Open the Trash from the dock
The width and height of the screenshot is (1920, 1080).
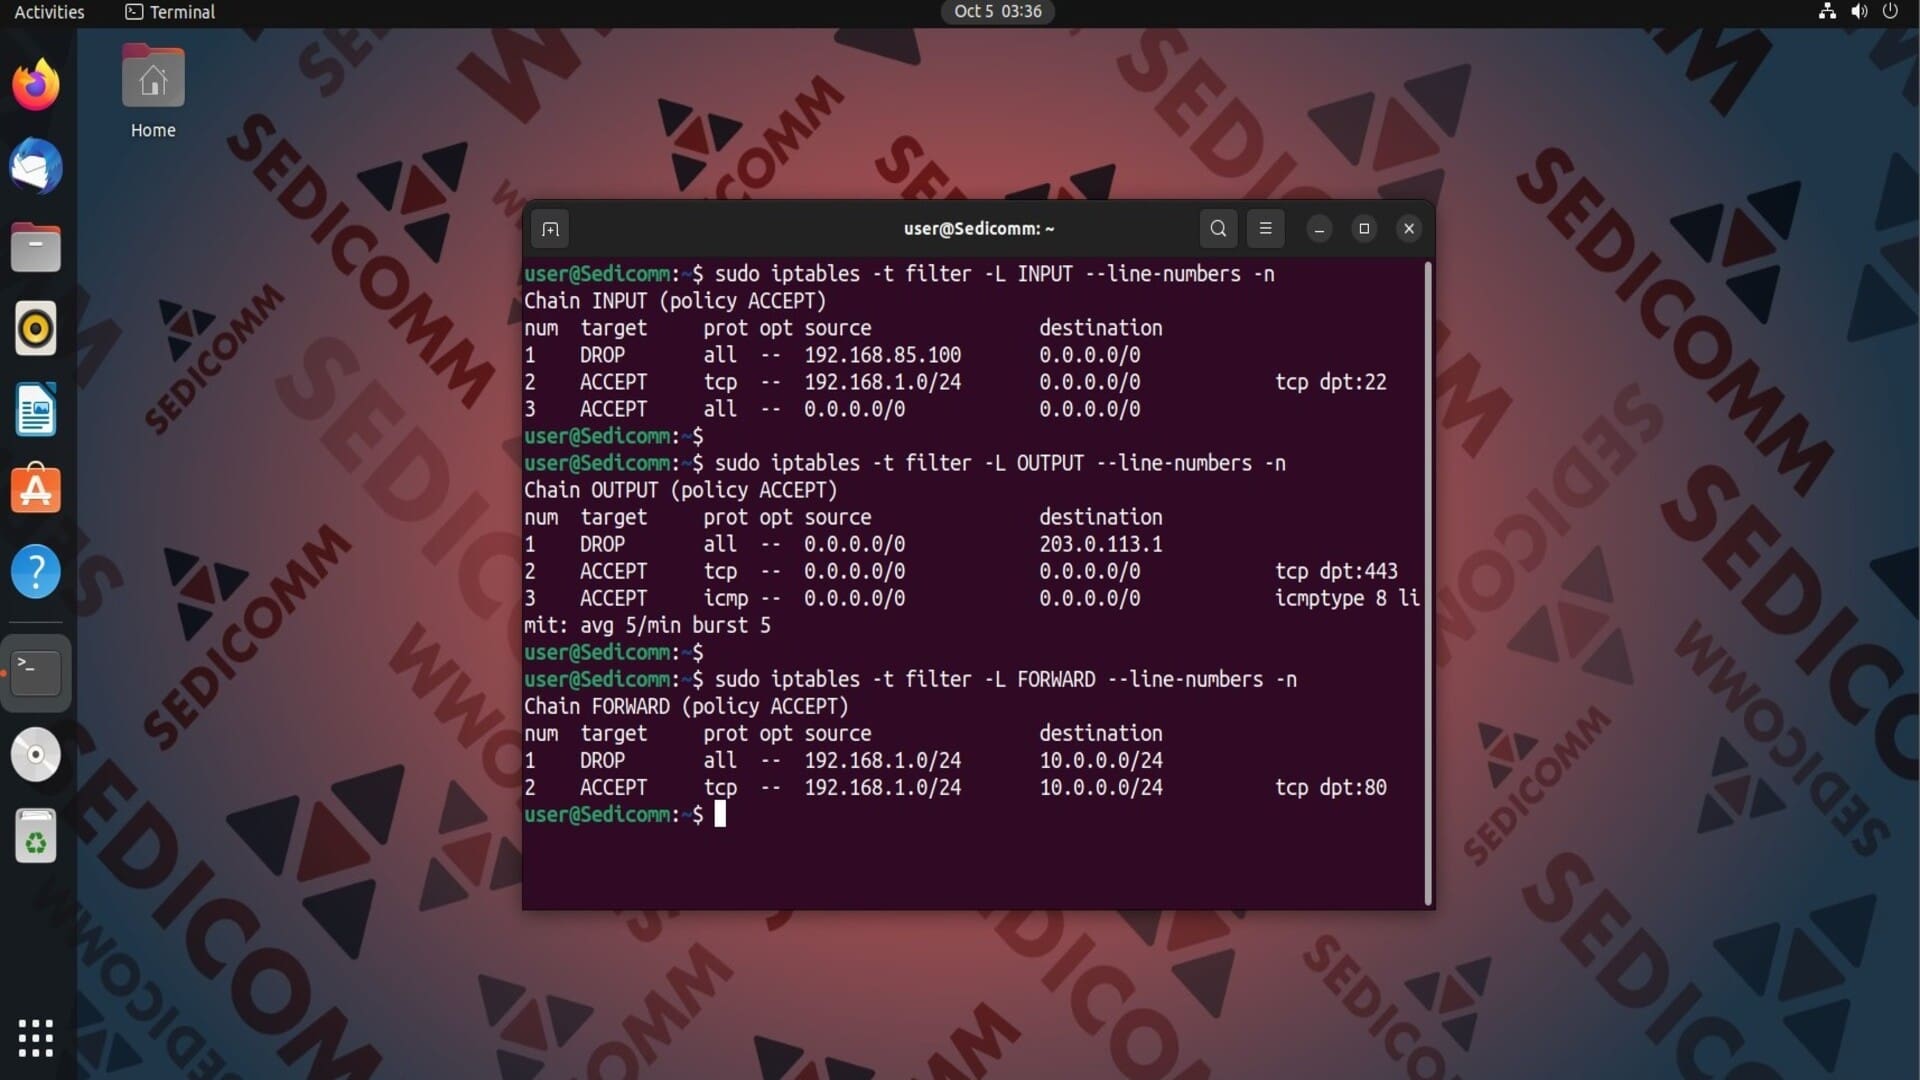[x=36, y=836]
